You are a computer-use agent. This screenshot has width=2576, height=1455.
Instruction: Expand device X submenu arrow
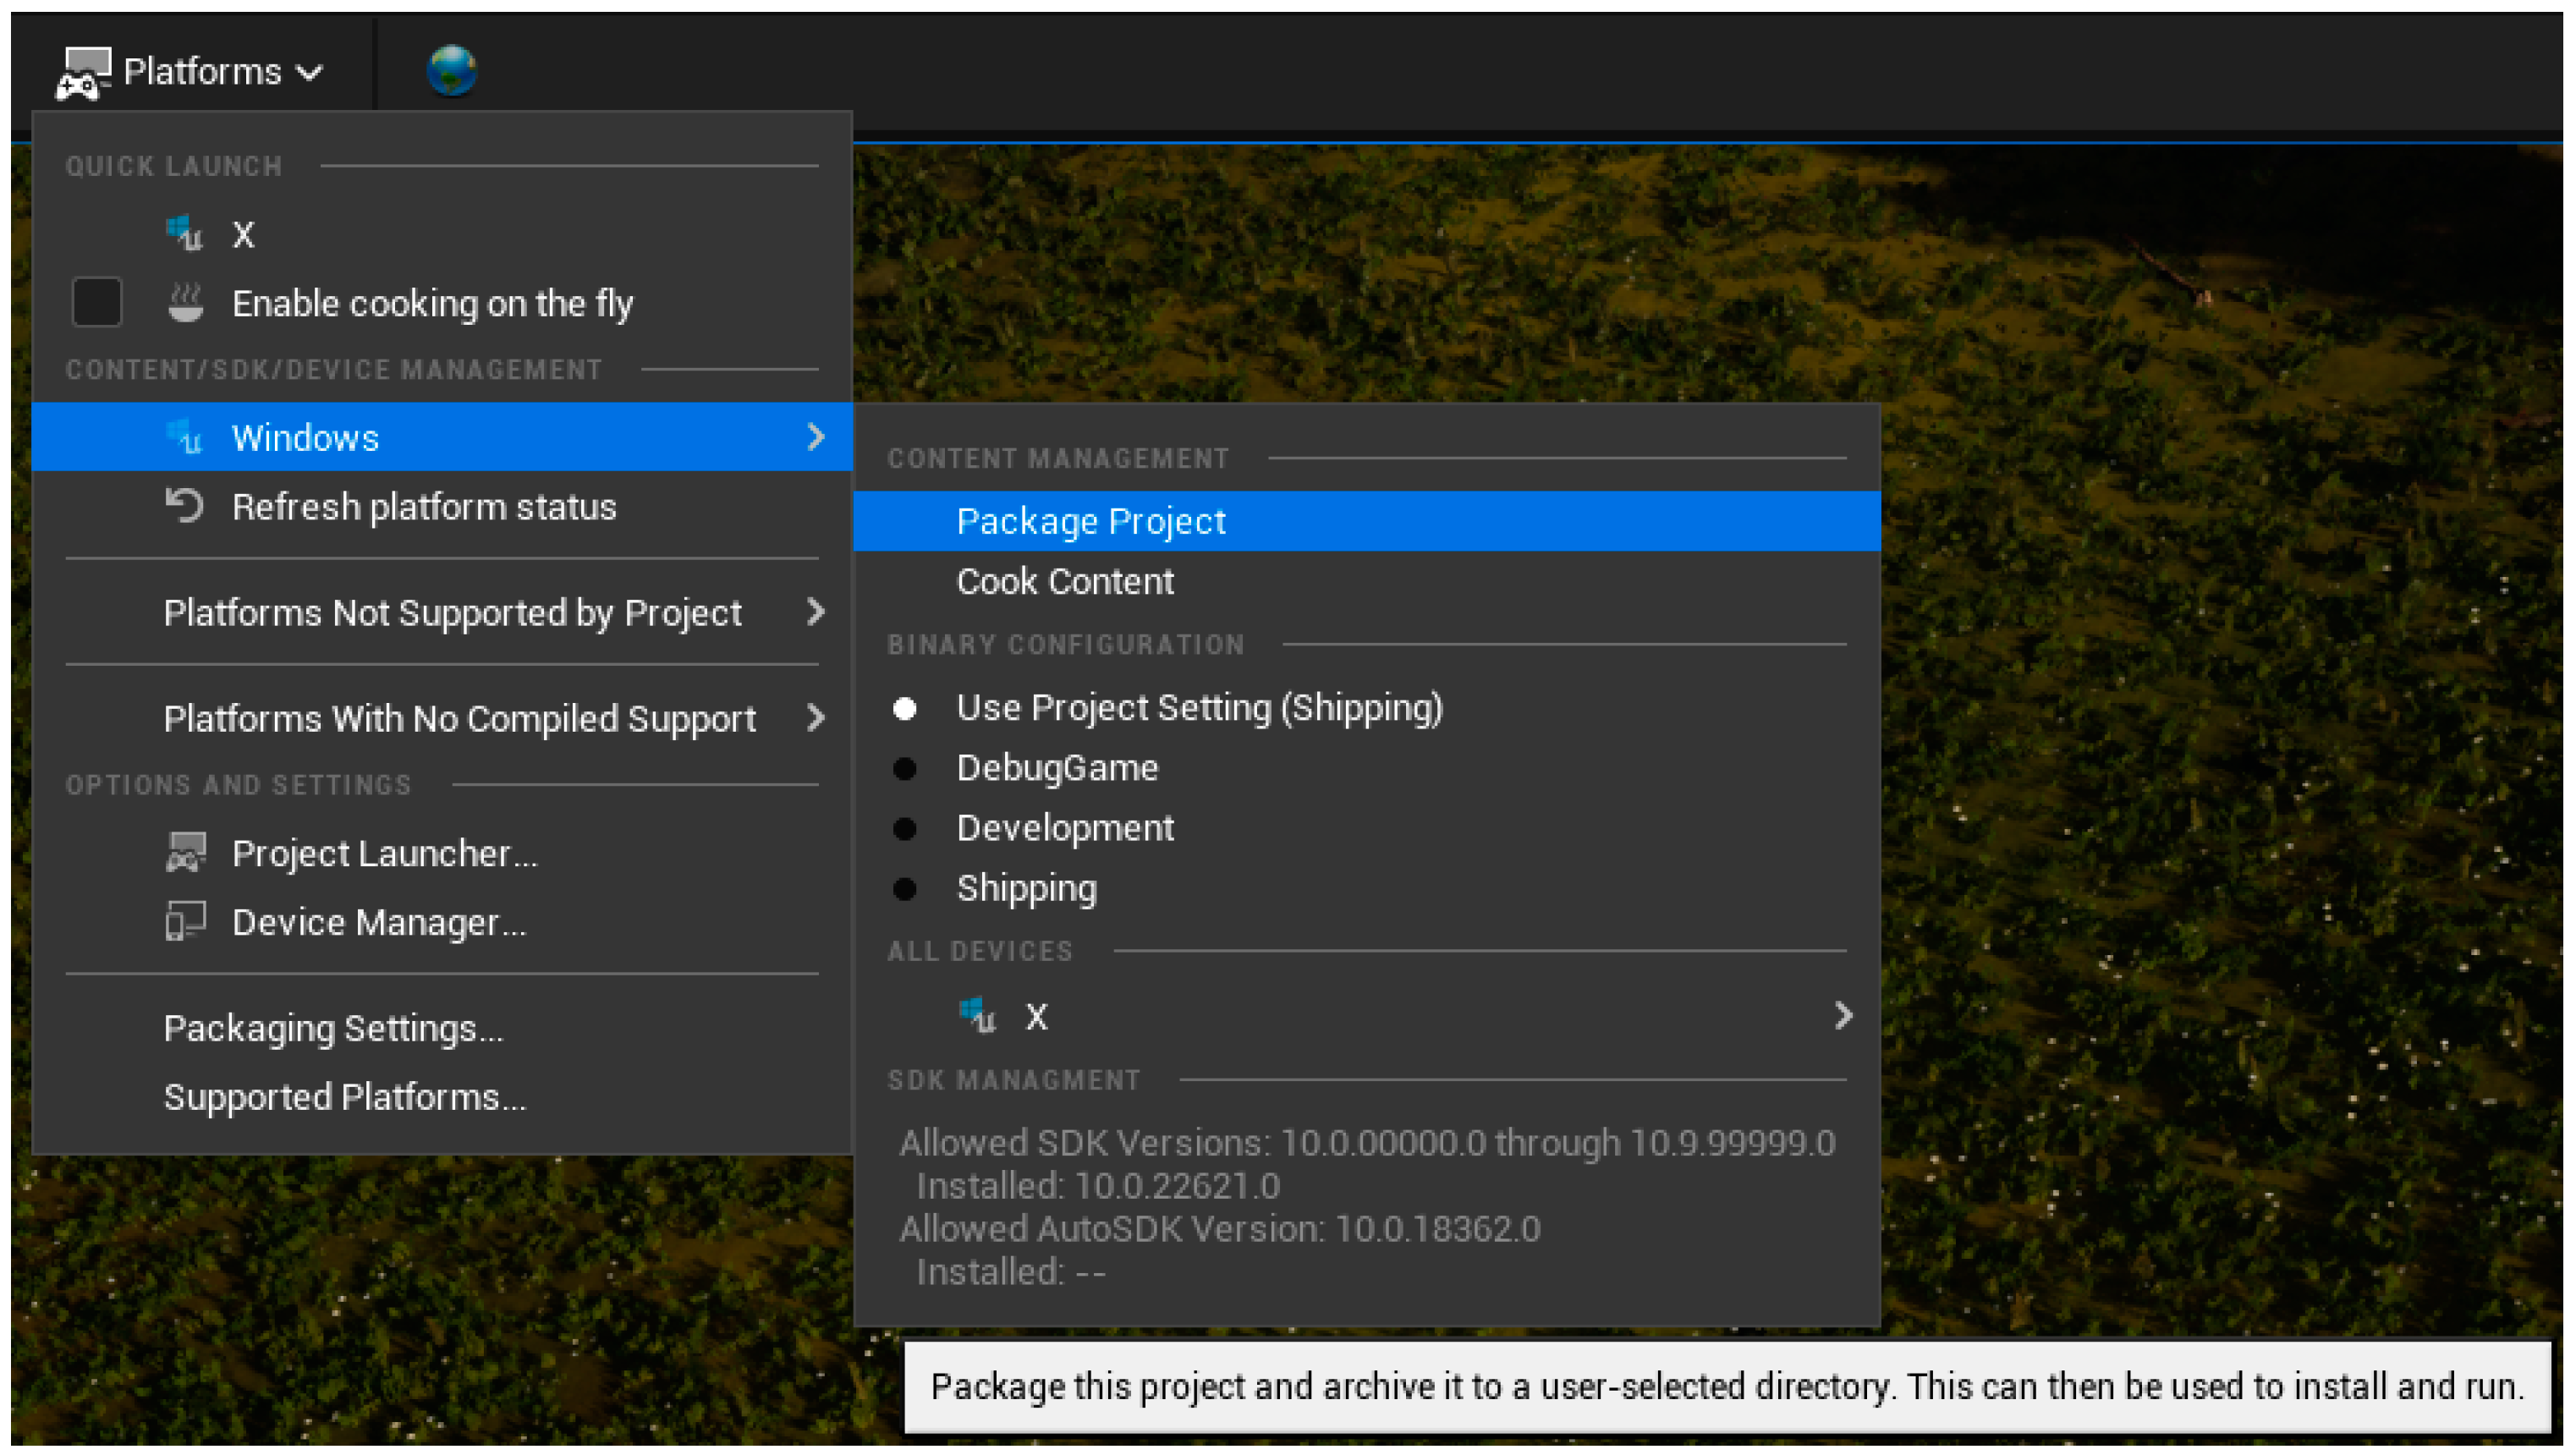pyautogui.click(x=1842, y=1016)
